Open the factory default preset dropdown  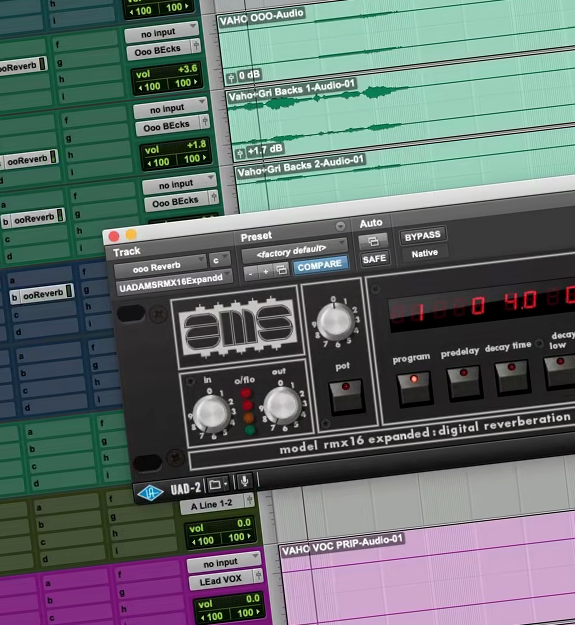(x=294, y=250)
